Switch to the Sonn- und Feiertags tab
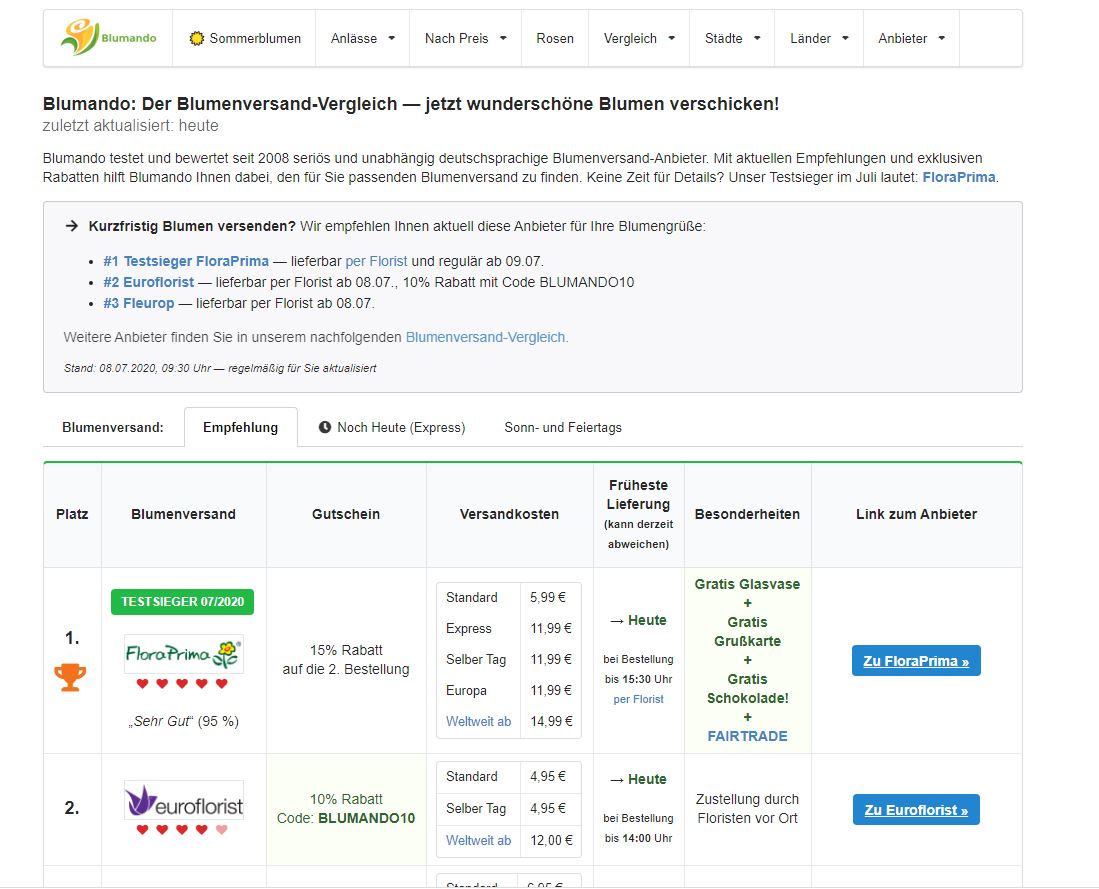Image resolution: width=1099 pixels, height=889 pixels. [563, 427]
